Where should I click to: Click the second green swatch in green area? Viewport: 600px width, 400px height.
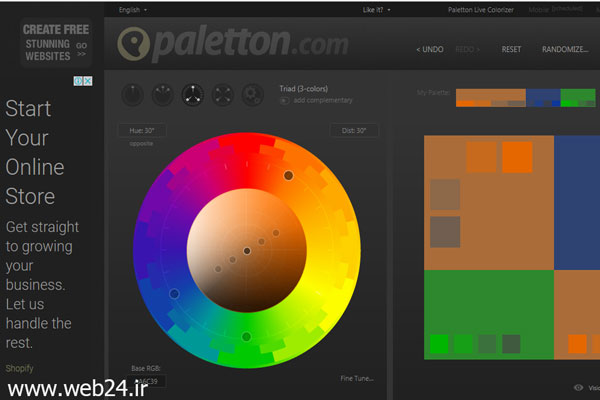coord(463,344)
